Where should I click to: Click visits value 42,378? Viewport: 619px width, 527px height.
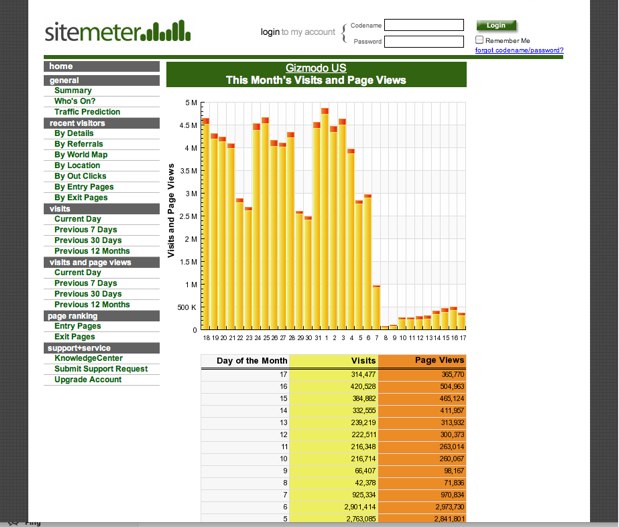tap(365, 482)
